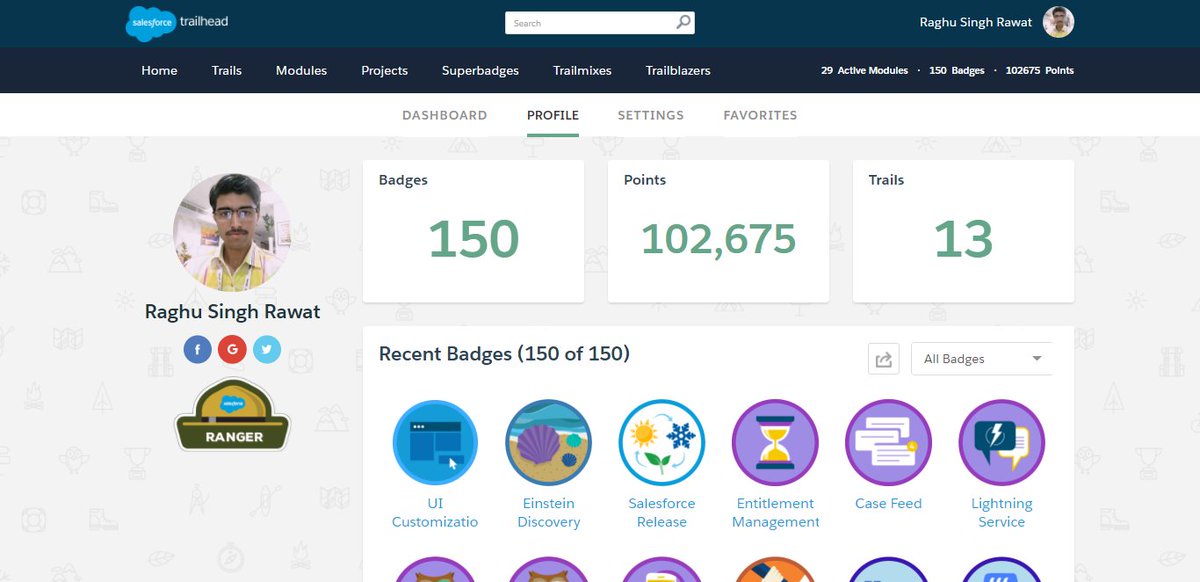Click the Ranger rank badge

[233, 415]
